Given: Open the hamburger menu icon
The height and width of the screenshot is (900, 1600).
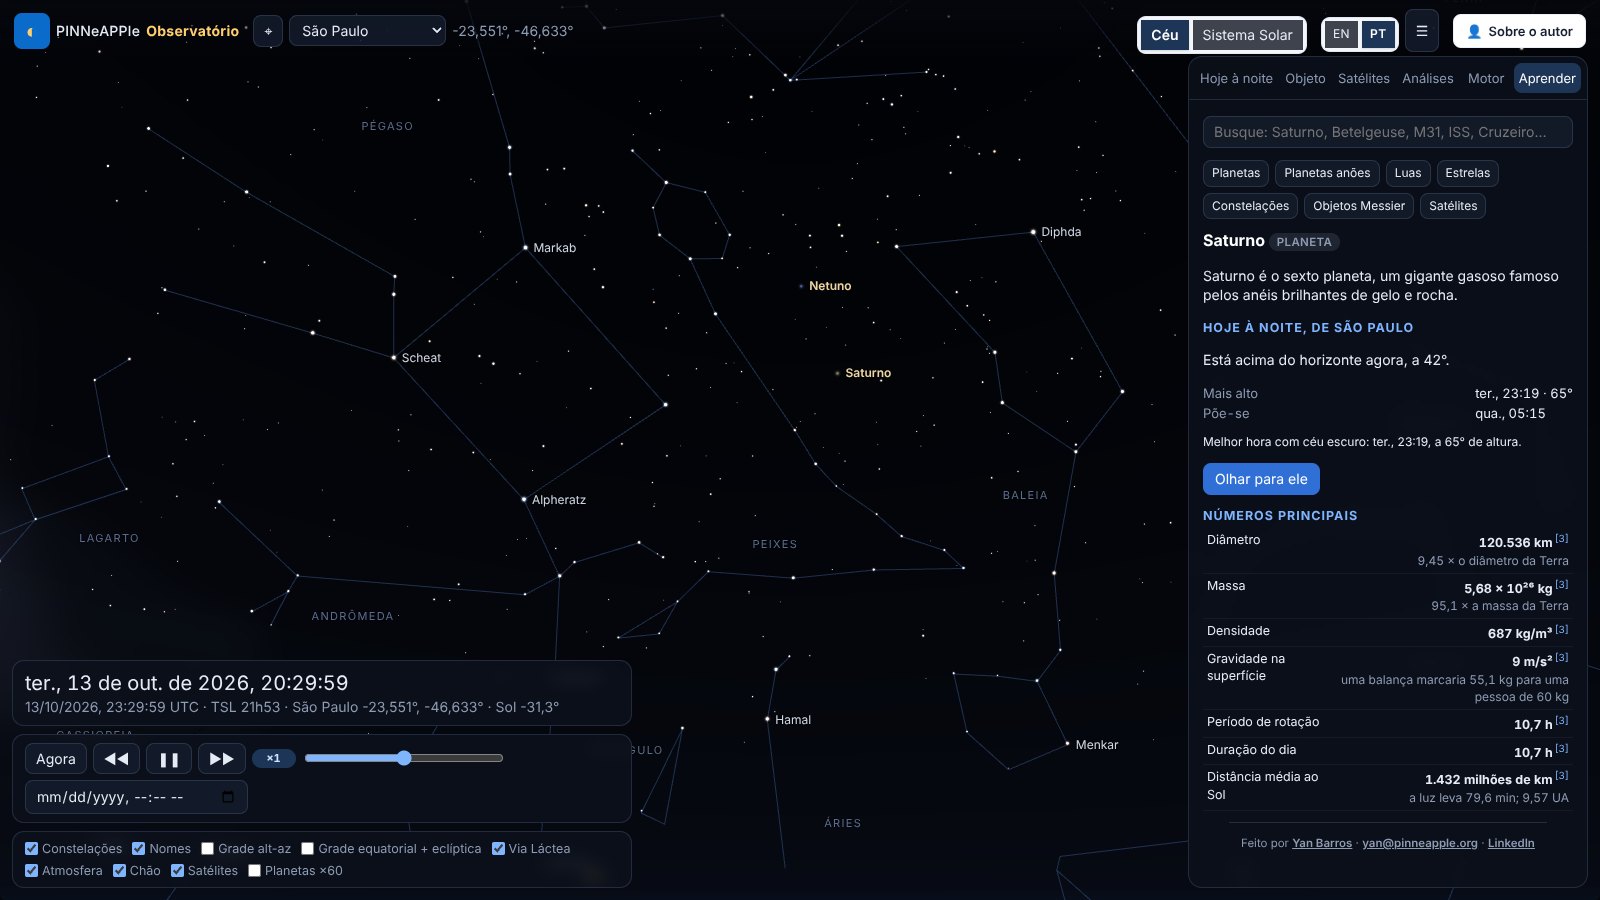Looking at the screenshot, I should [x=1421, y=31].
